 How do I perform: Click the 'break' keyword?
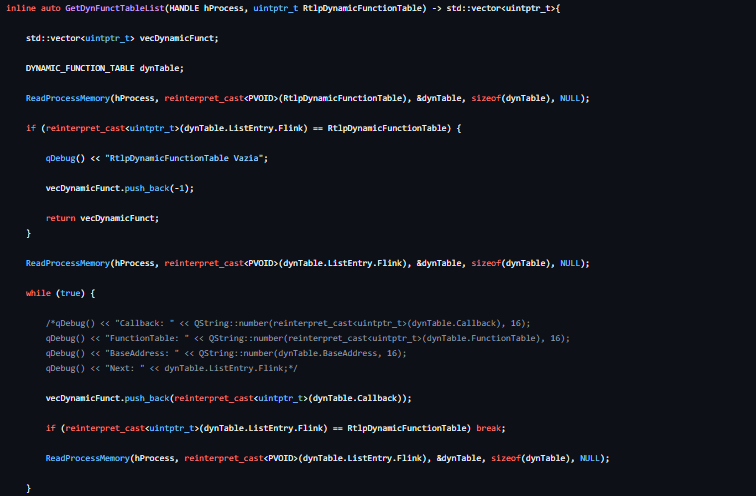488,428
